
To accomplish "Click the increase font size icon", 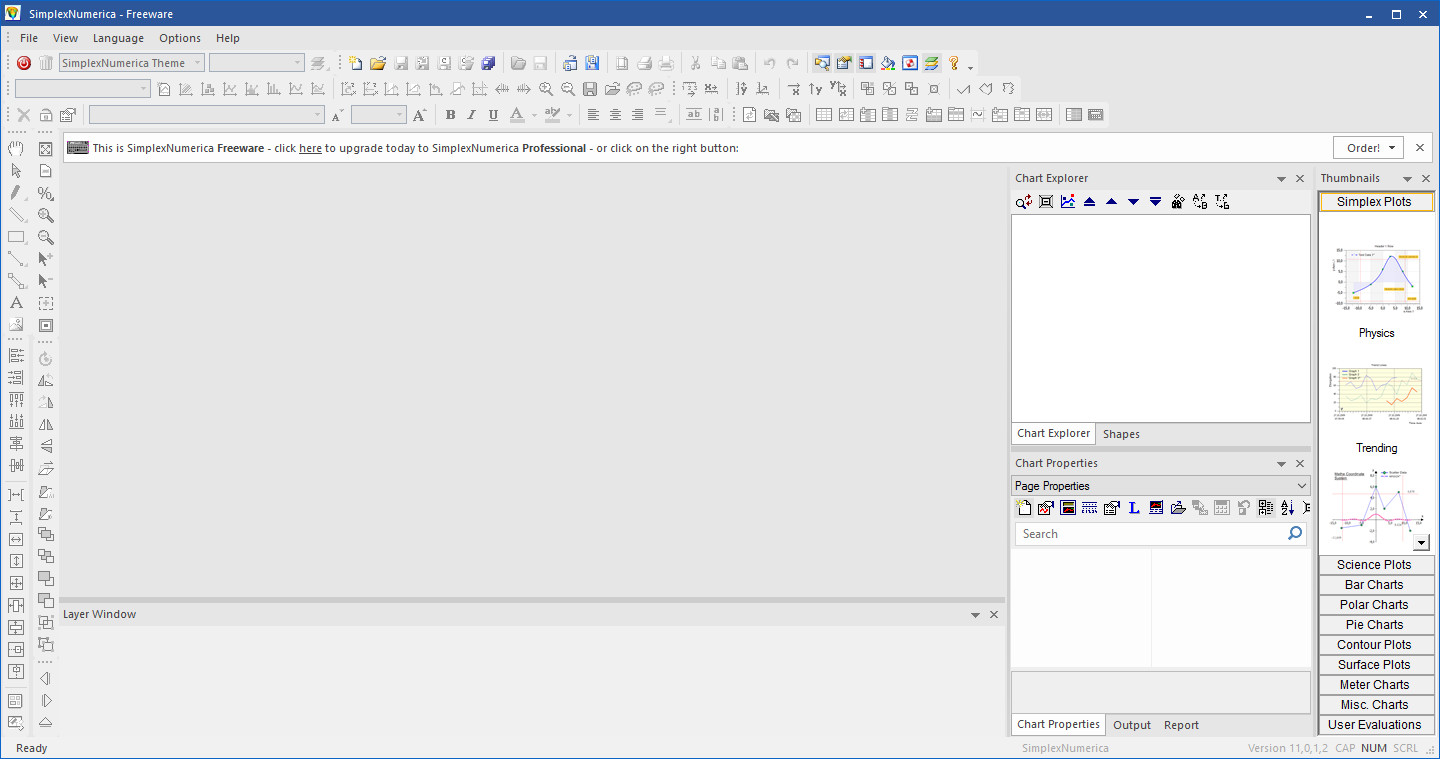I will pos(419,115).
